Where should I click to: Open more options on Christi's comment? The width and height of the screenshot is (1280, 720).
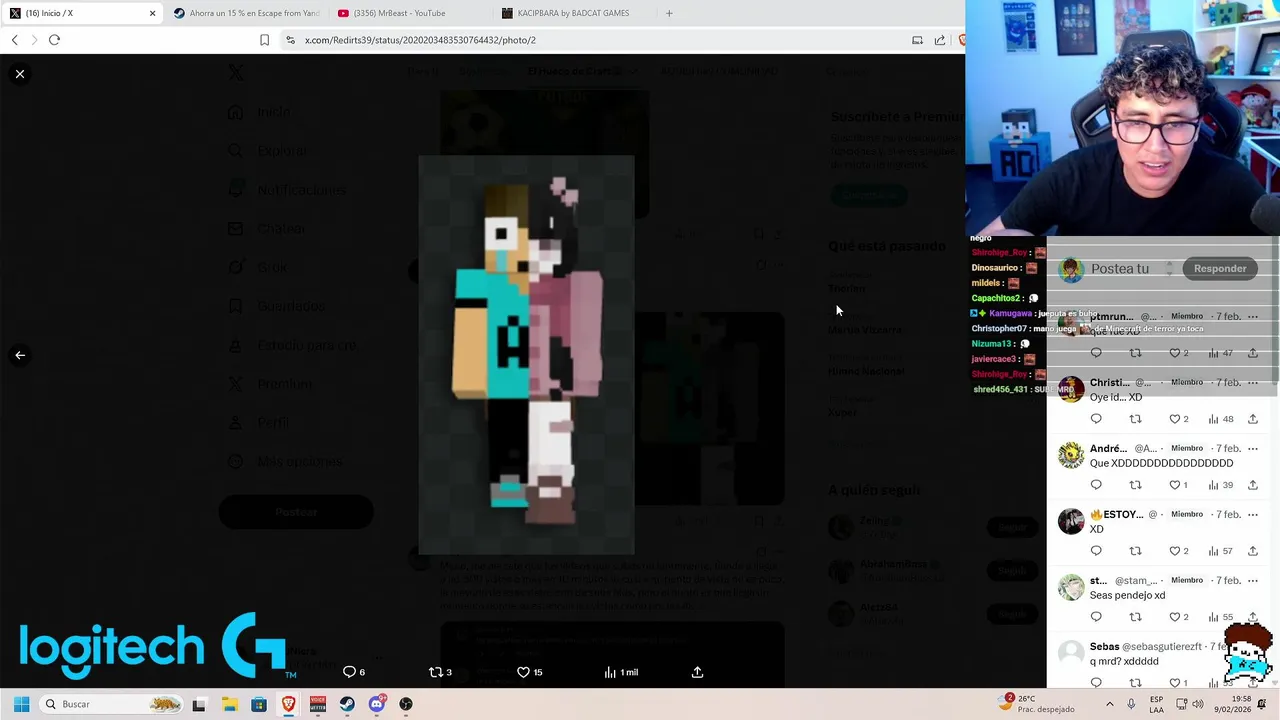1253,382
